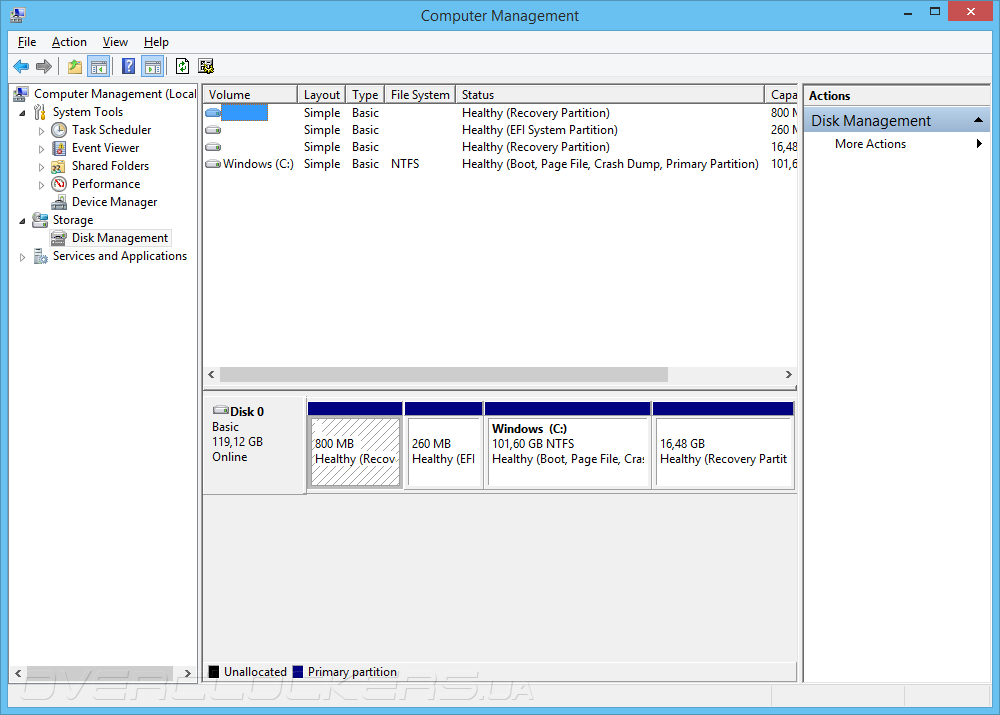Open the Action menu
The width and height of the screenshot is (1000, 715).
(69, 42)
